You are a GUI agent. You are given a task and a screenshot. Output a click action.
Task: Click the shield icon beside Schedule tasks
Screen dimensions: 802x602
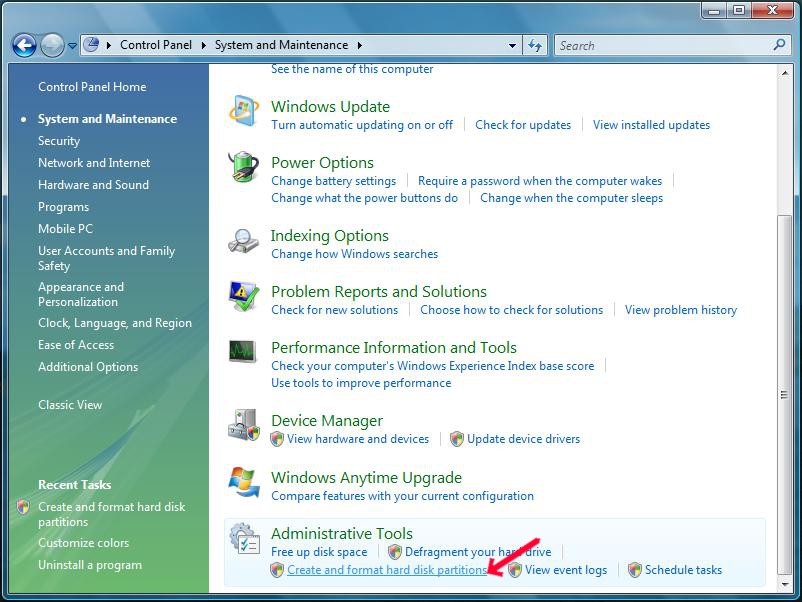point(635,570)
